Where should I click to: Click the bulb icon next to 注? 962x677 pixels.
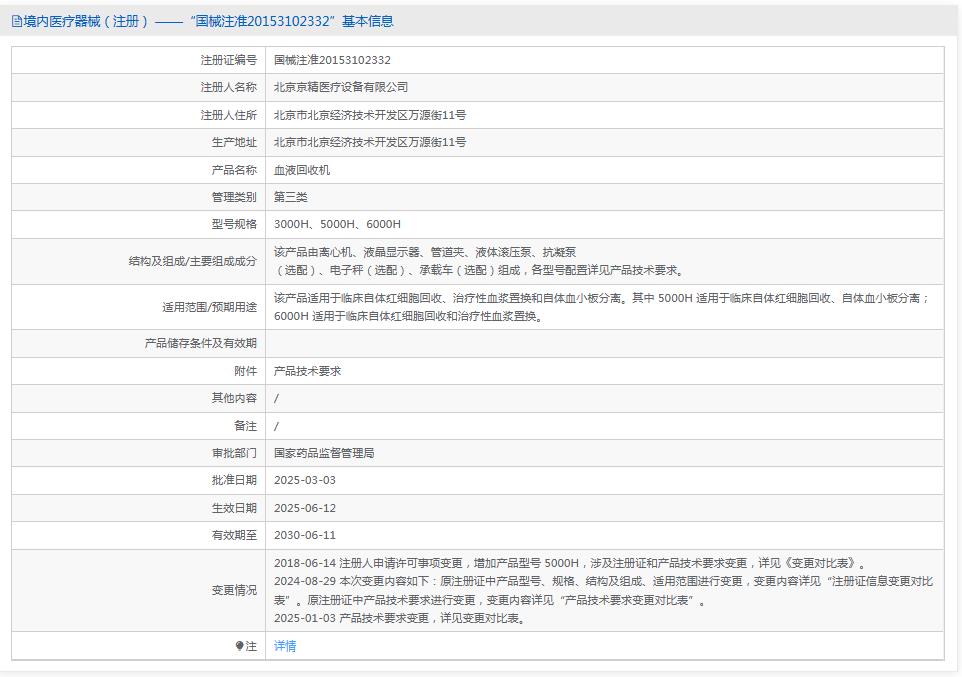[x=239, y=646]
